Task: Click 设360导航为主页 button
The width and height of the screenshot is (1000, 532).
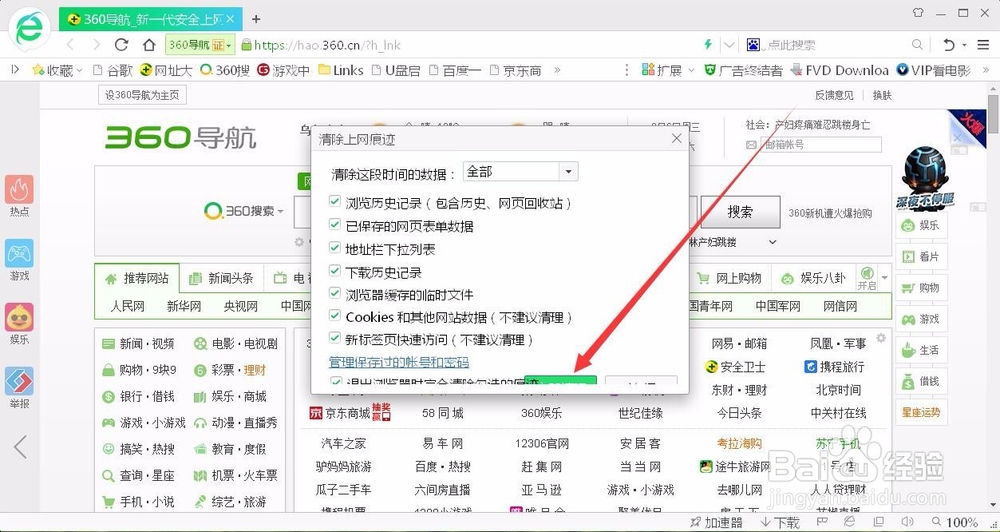Action: click(142, 96)
